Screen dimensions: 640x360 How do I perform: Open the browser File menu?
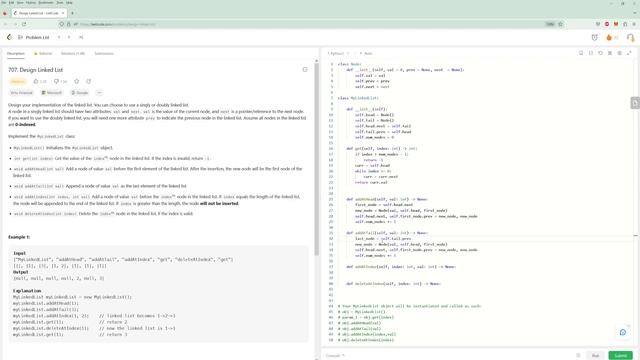click(x=4, y=2)
